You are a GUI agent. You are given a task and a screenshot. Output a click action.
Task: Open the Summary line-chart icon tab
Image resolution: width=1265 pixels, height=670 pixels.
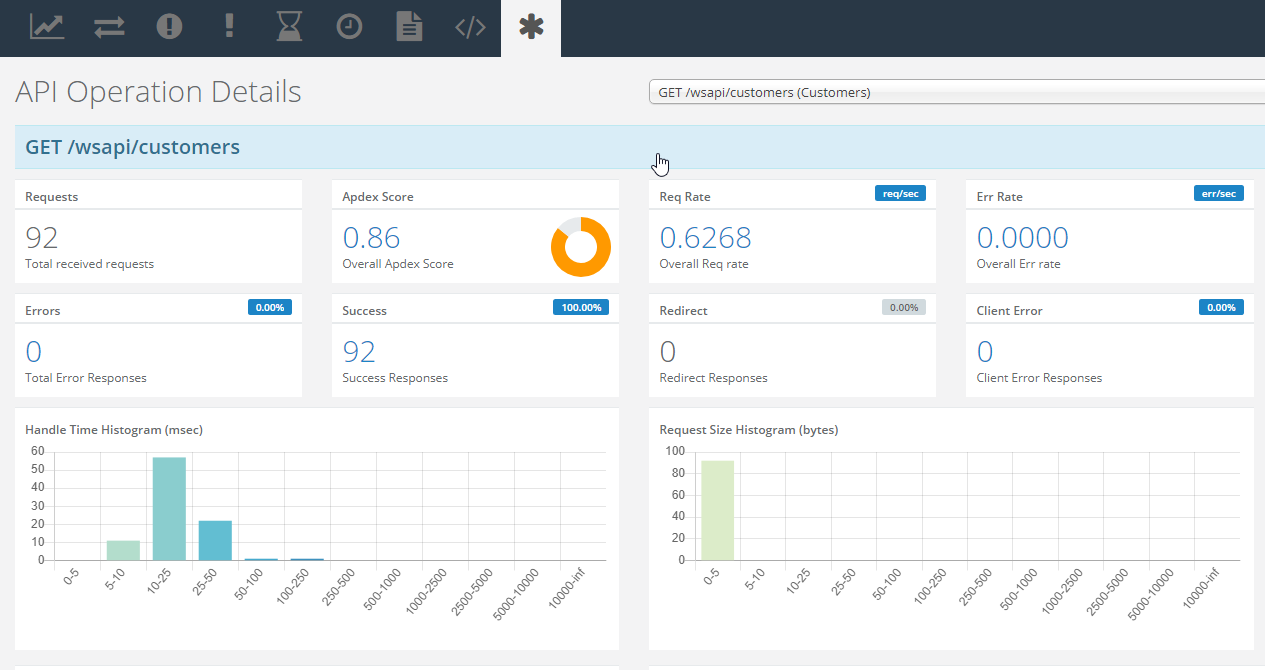[47, 27]
